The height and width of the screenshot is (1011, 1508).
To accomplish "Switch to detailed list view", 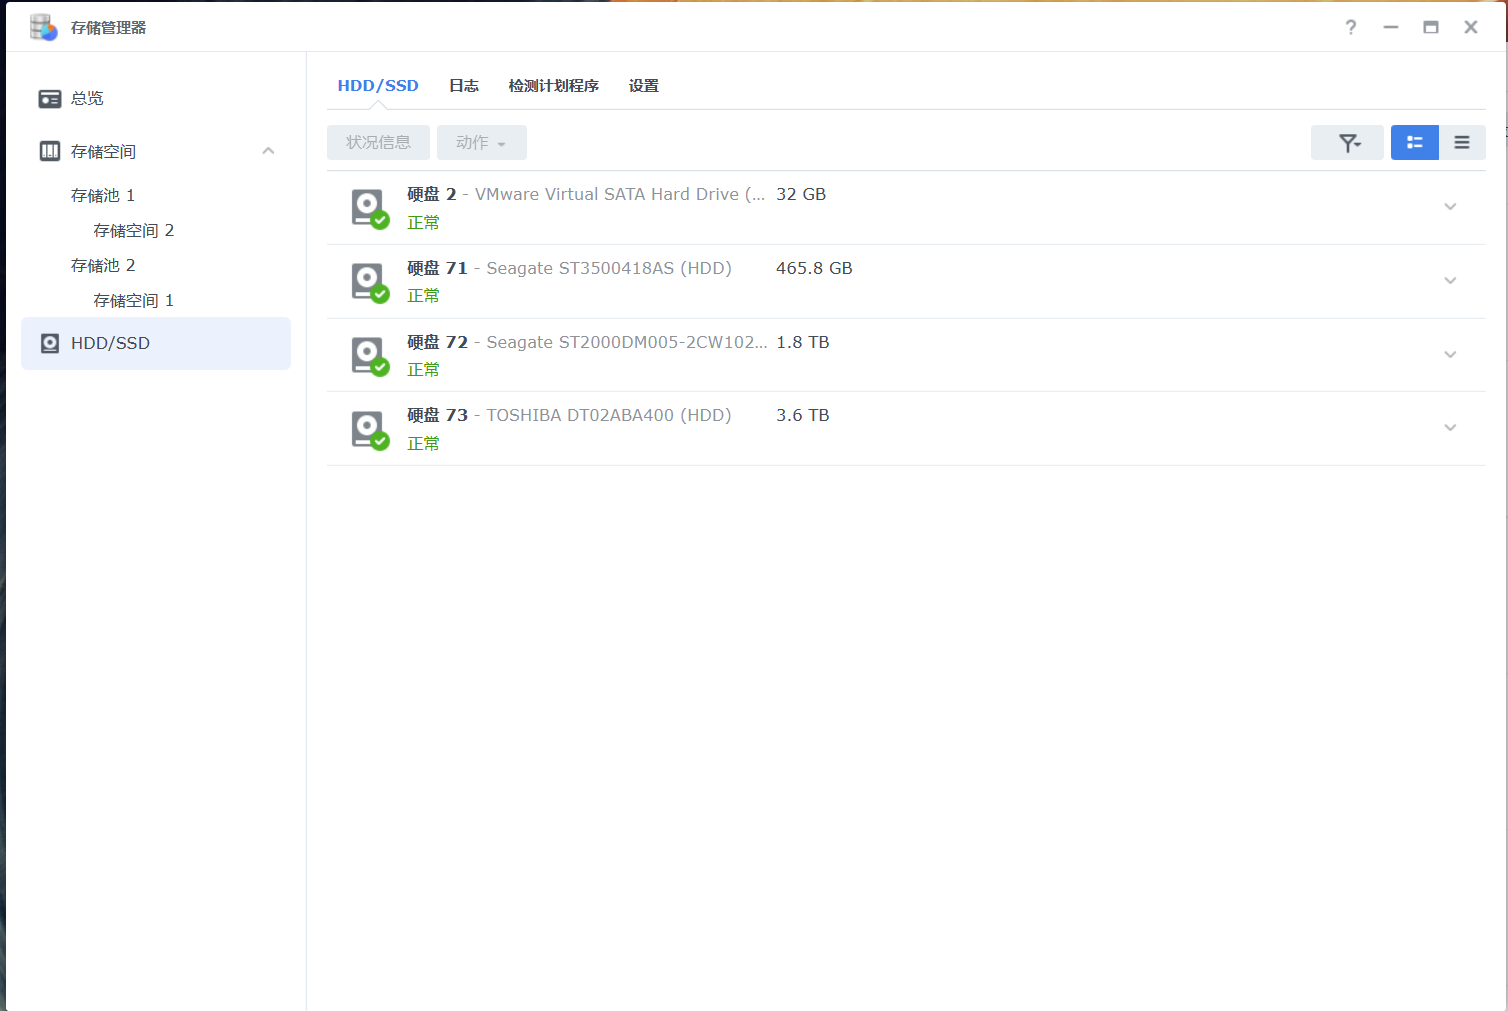I will [x=1415, y=143].
